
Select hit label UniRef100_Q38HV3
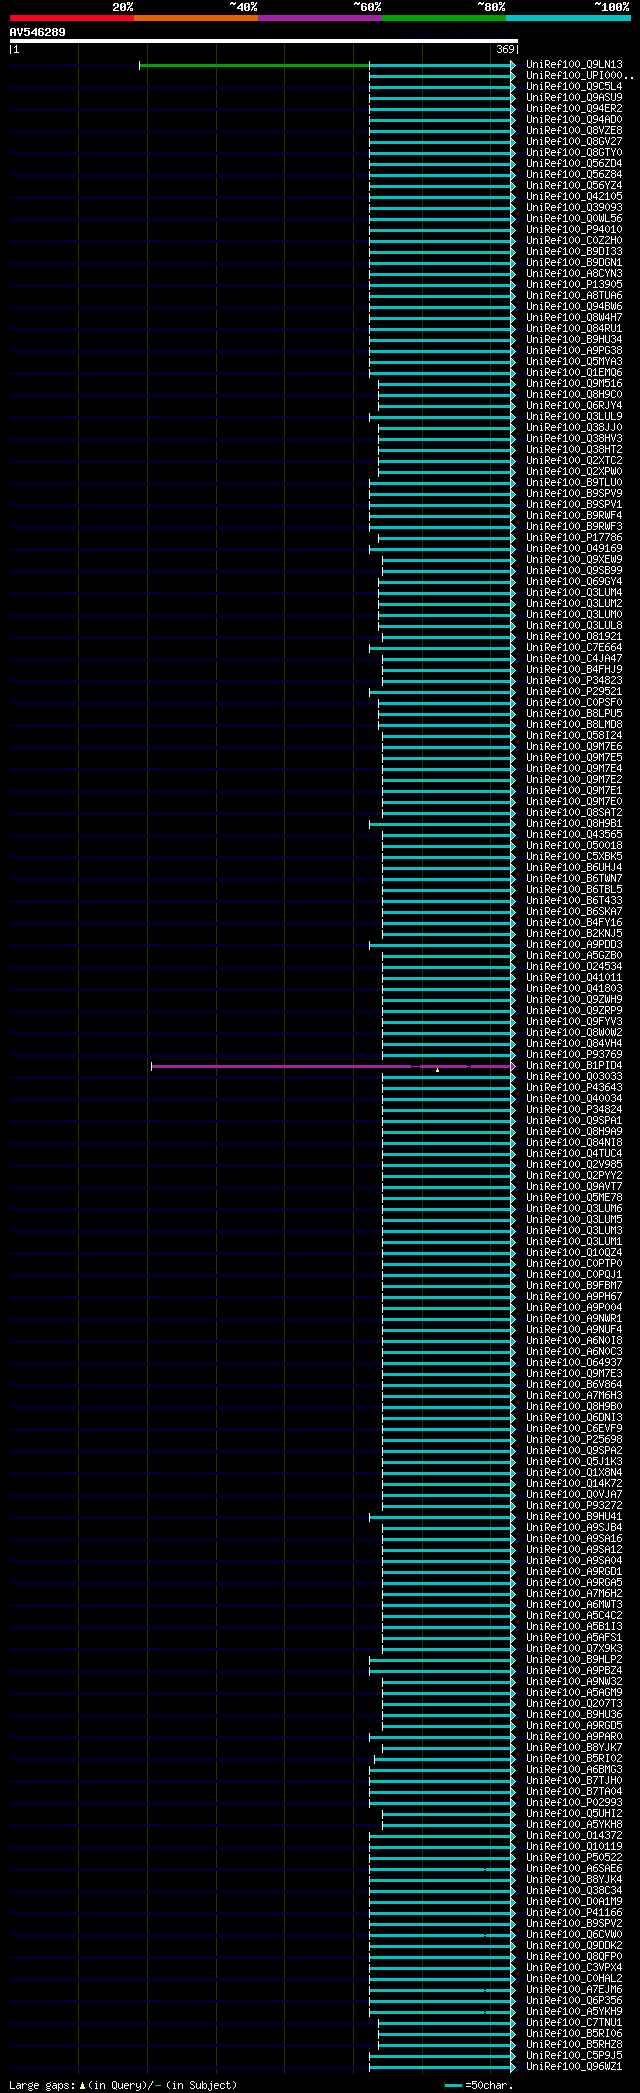tap(574, 439)
